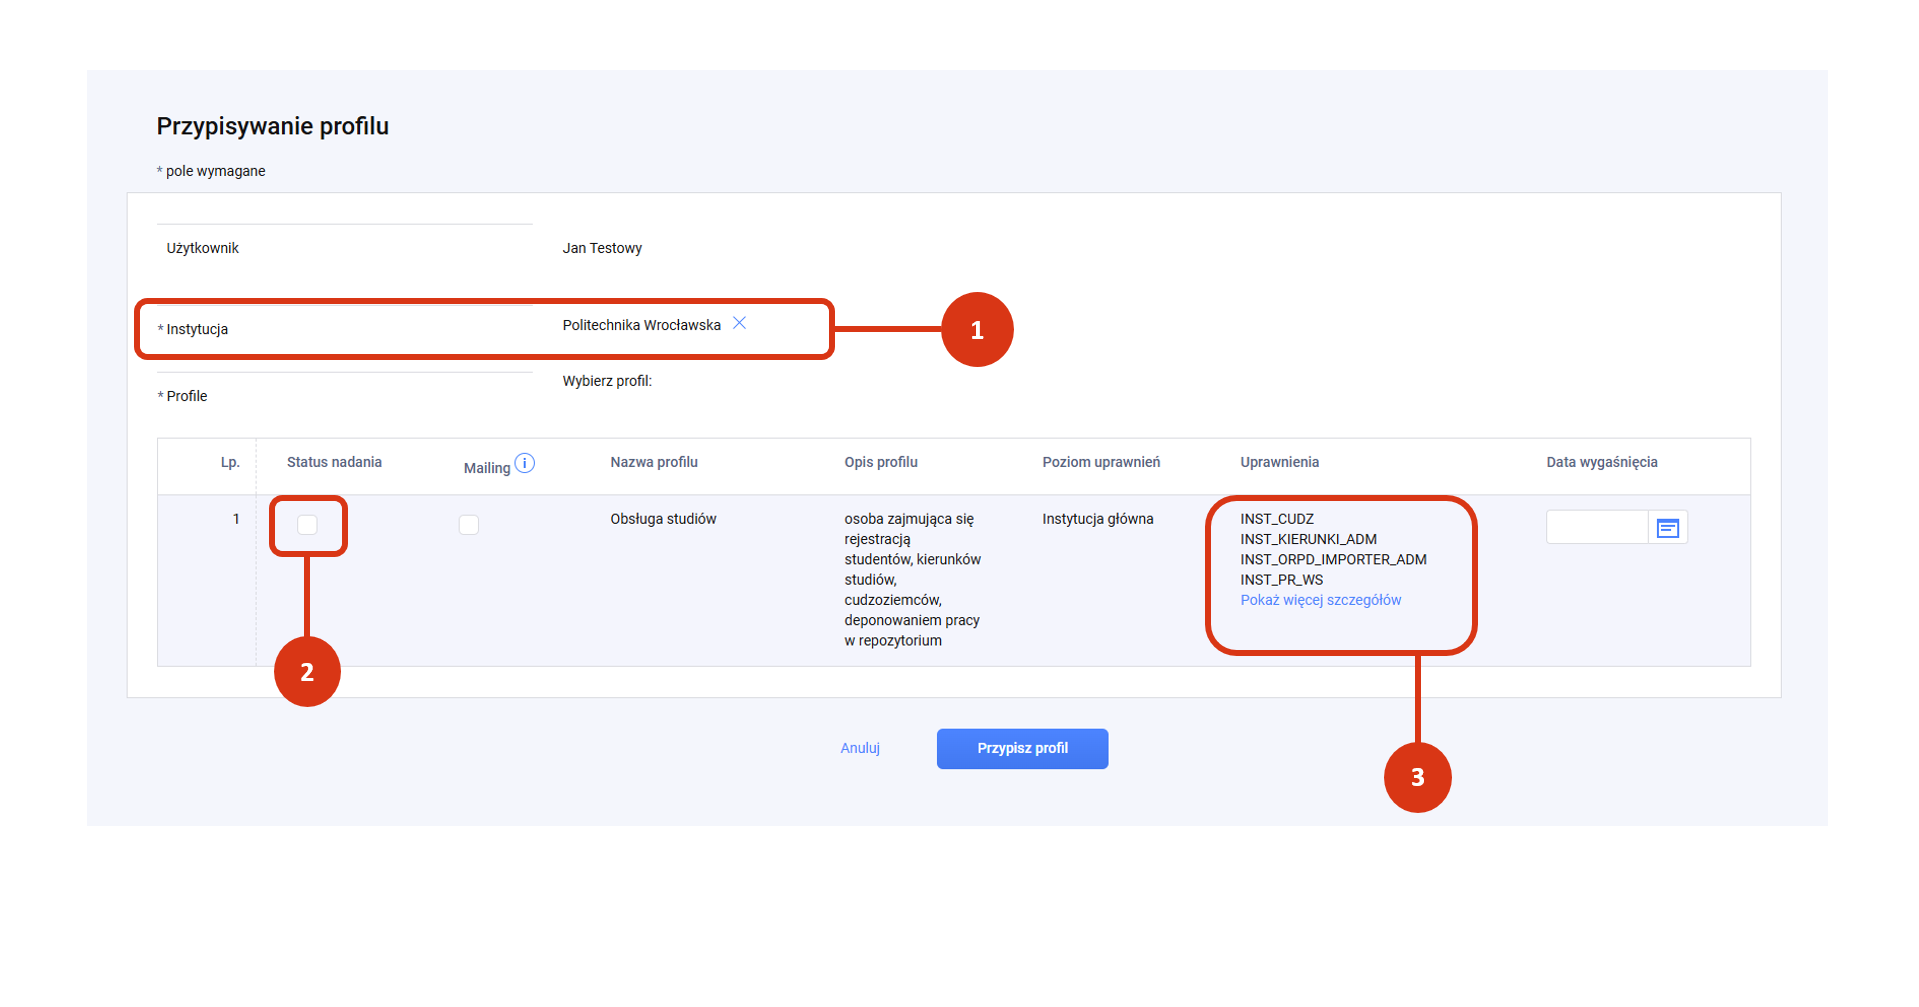This screenshot has height=1007, width=1919.
Task: Open the Mailing info tooltip icon
Action: click(524, 464)
